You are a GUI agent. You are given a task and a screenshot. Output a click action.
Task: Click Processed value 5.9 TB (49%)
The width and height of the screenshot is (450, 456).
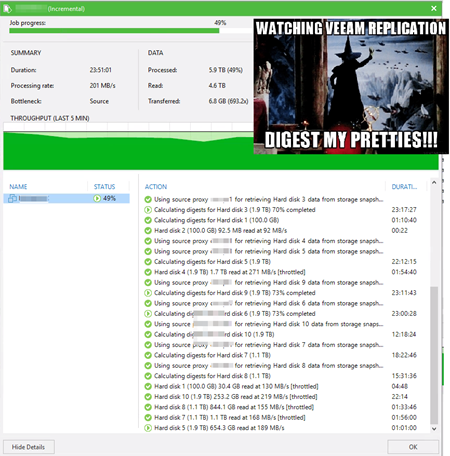tap(226, 70)
